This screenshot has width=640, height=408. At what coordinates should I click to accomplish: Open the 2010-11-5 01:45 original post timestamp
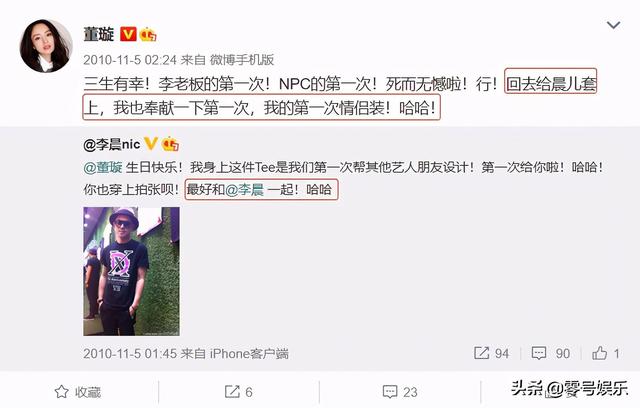tap(130, 353)
